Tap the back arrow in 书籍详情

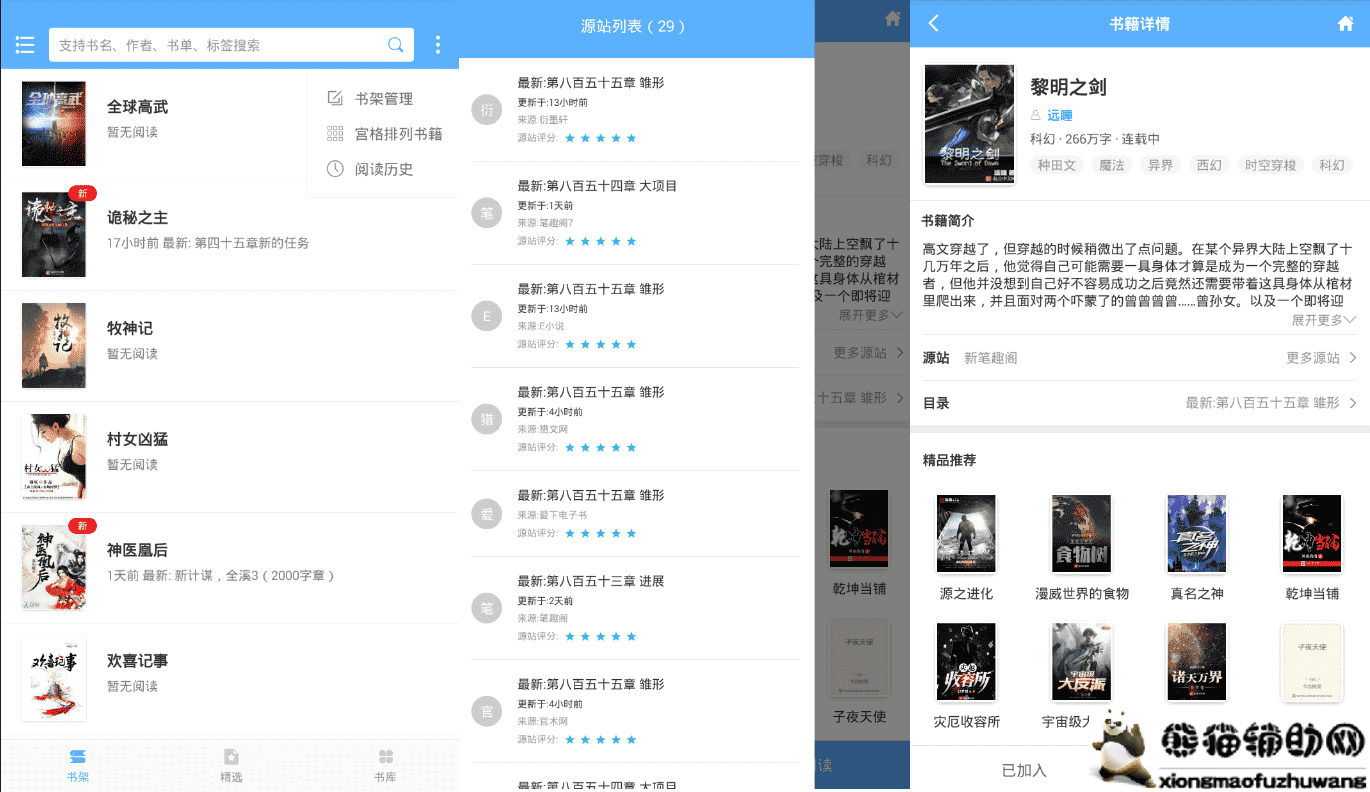pos(934,24)
